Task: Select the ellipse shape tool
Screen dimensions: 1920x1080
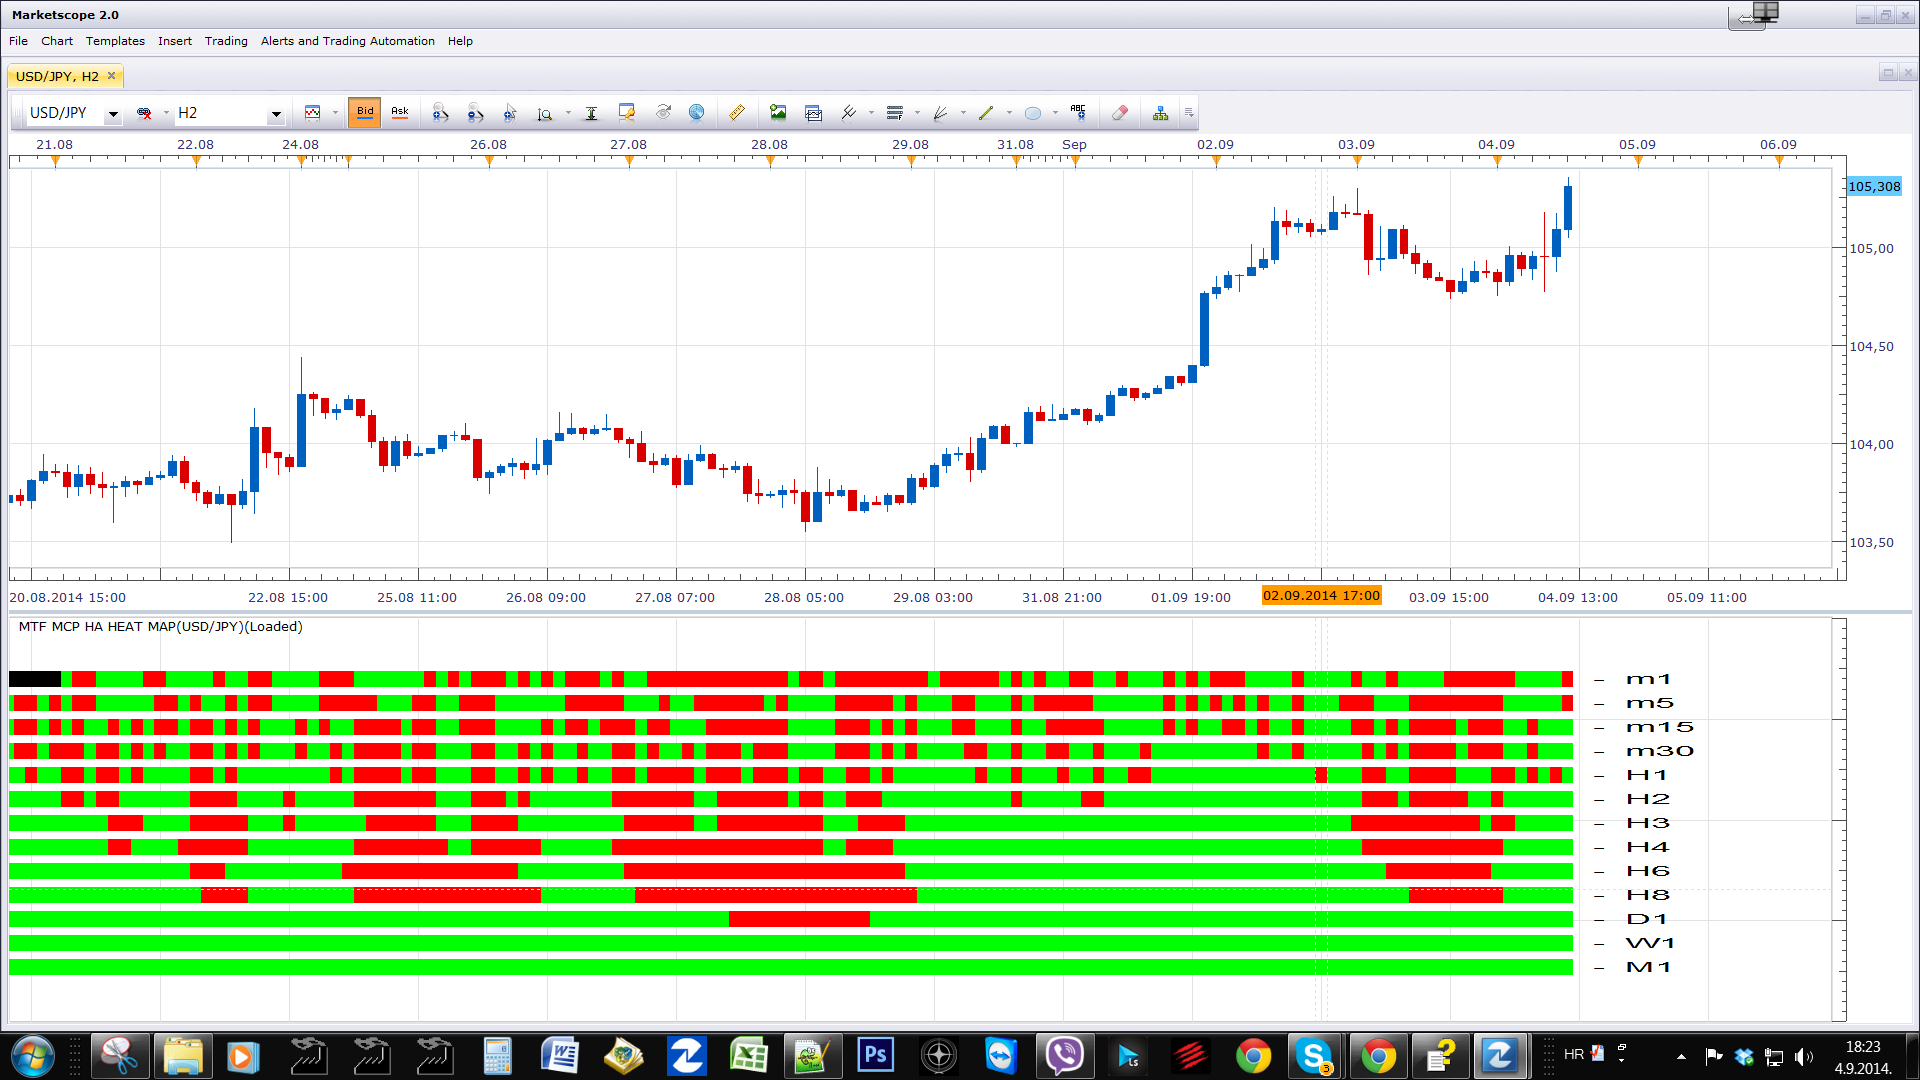Action: pos(1033,113)
